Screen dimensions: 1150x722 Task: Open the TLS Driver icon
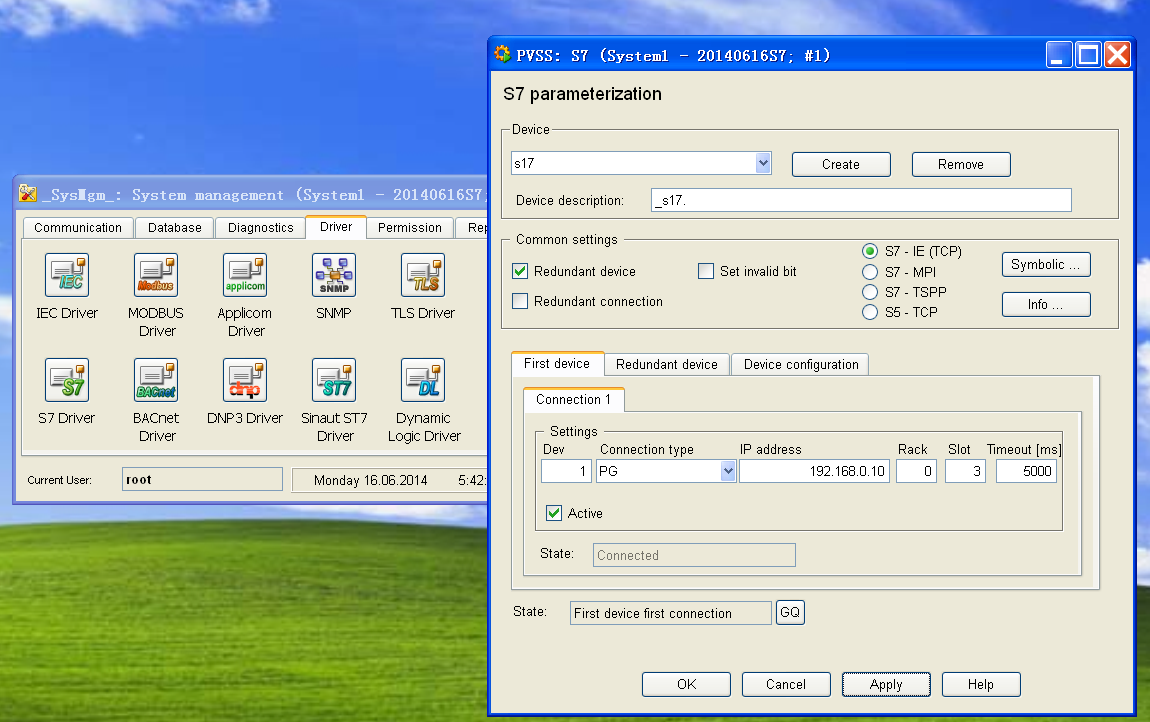[x=423, y=275]
